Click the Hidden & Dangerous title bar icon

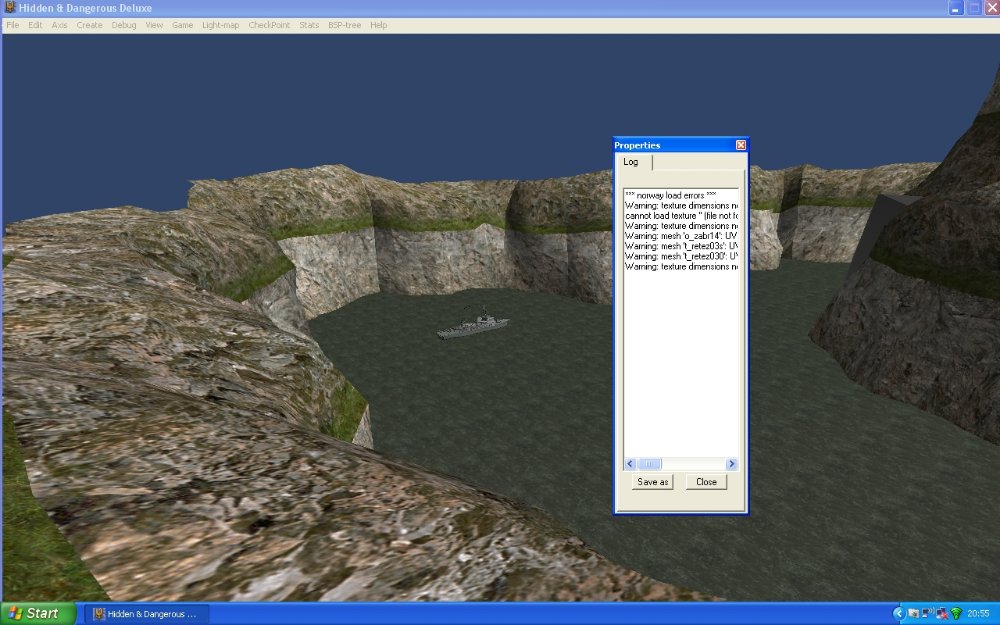(10, 8)
